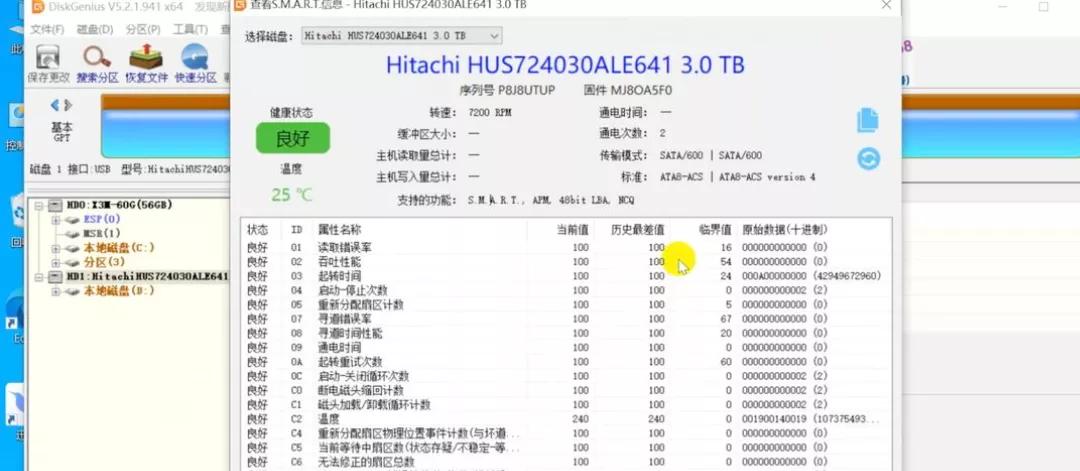Select the 当前等待中扇区数 attribute row
The image size is (1080, 471).
[565, 448]
